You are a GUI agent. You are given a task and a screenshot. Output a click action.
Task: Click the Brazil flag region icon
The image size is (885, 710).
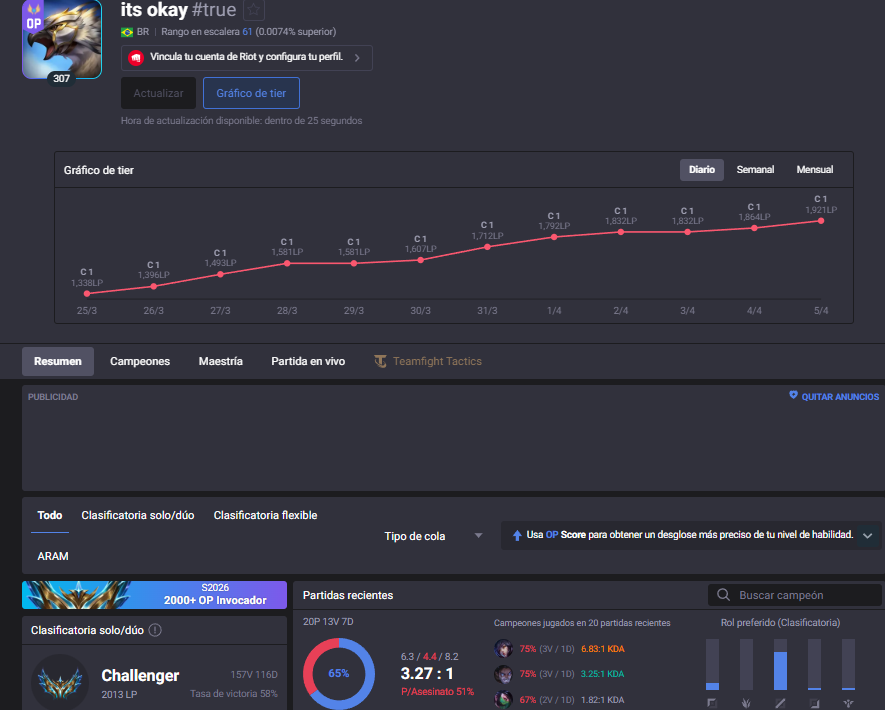[127, 32]
